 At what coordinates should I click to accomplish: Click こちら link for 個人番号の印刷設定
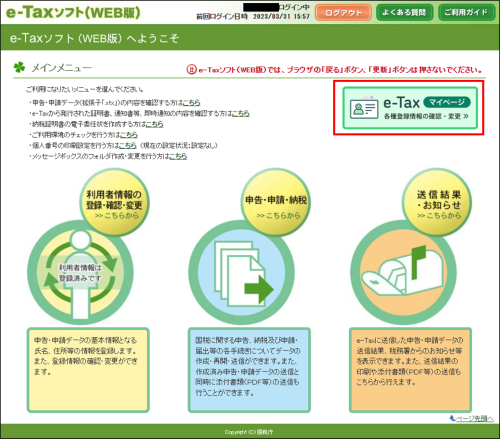click(128, 145)
